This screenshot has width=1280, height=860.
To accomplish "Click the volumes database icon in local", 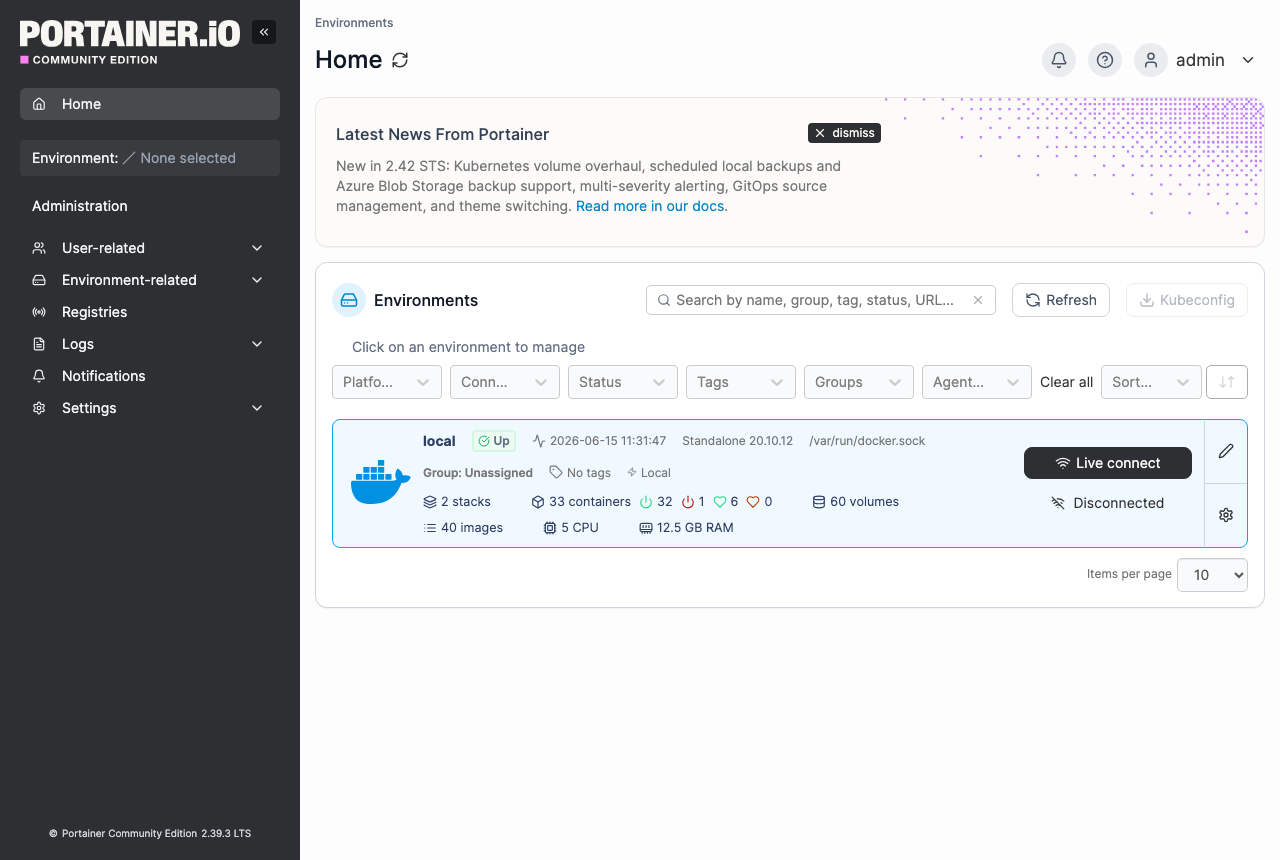I will (x=819, y=502).
